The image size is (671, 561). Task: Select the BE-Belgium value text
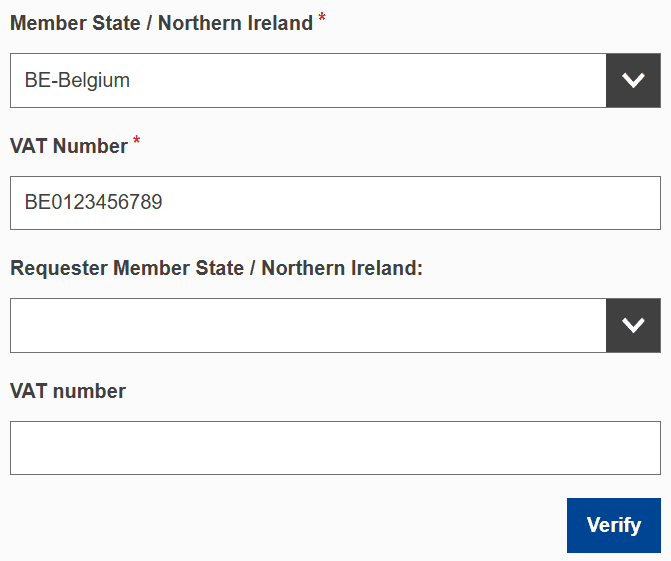(x=77, y=81)
